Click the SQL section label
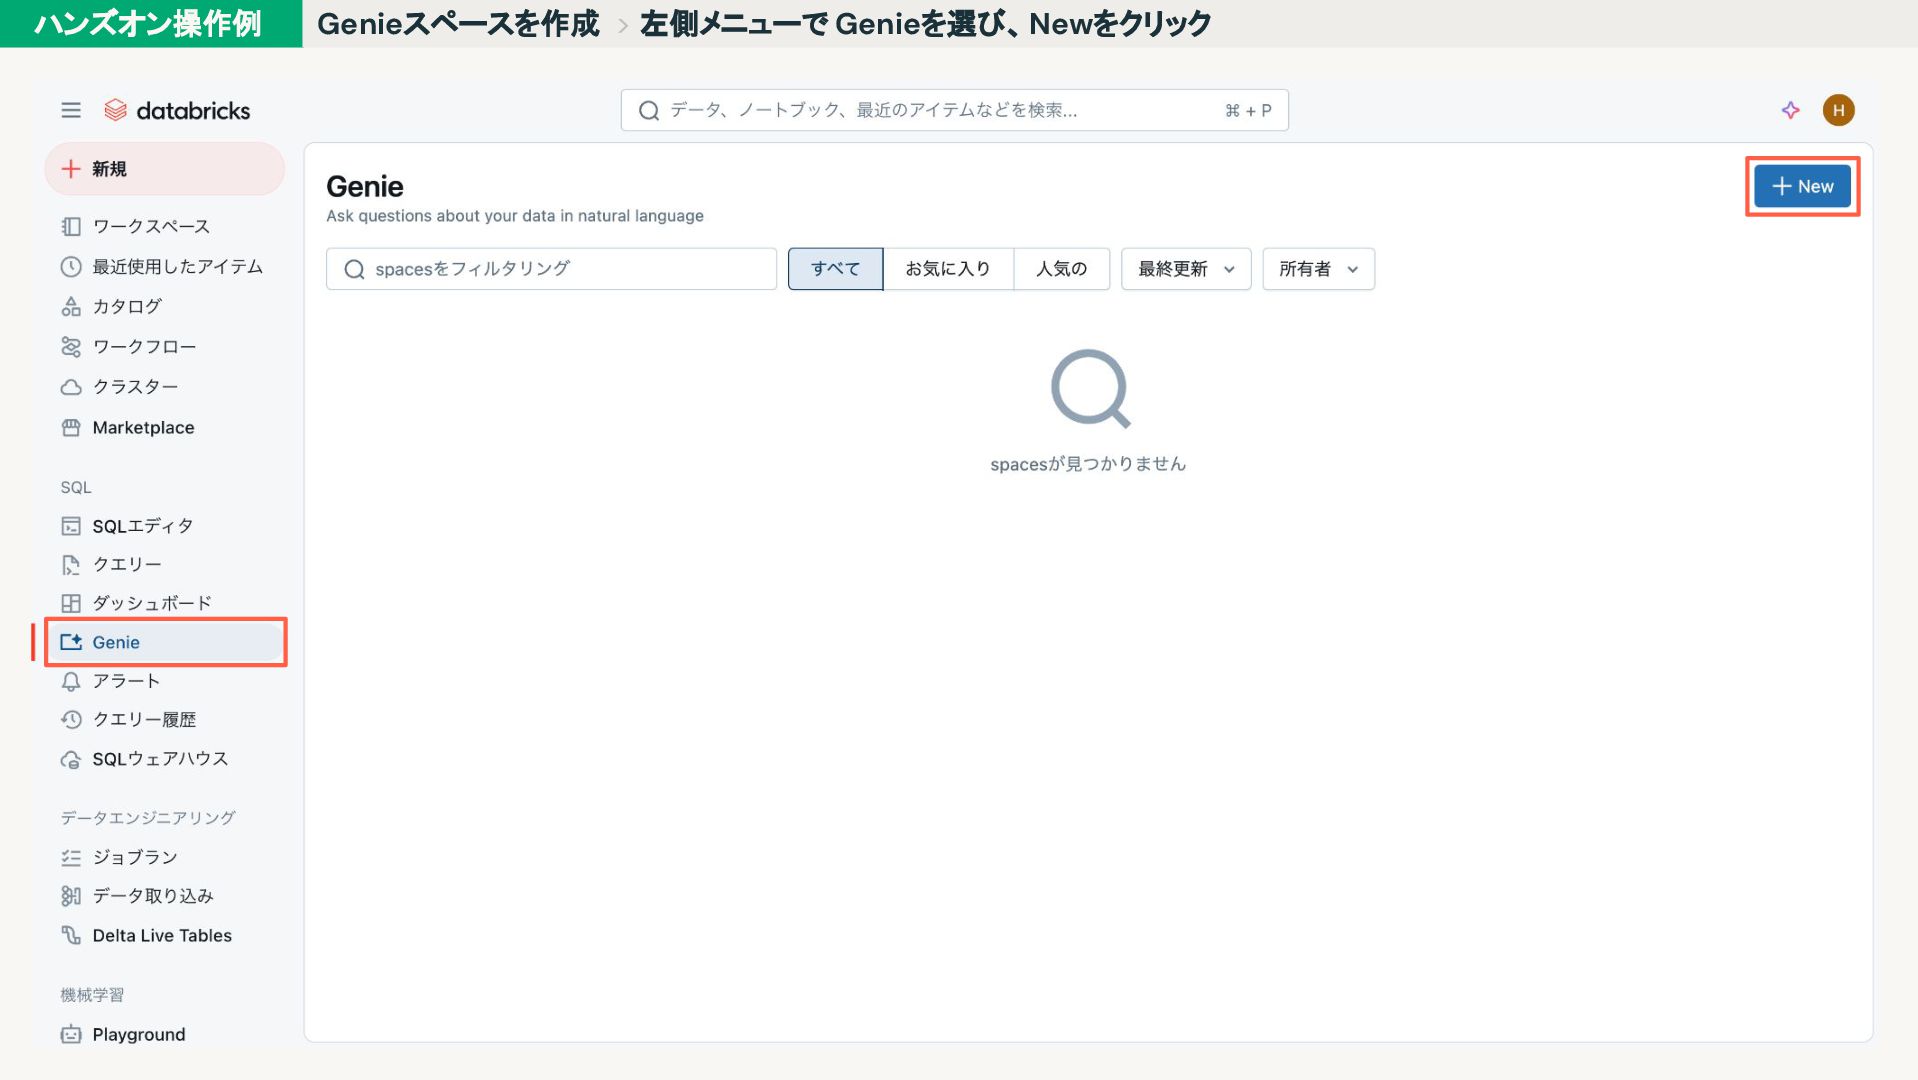The image size is (1918, 1080). coord(76,488)
